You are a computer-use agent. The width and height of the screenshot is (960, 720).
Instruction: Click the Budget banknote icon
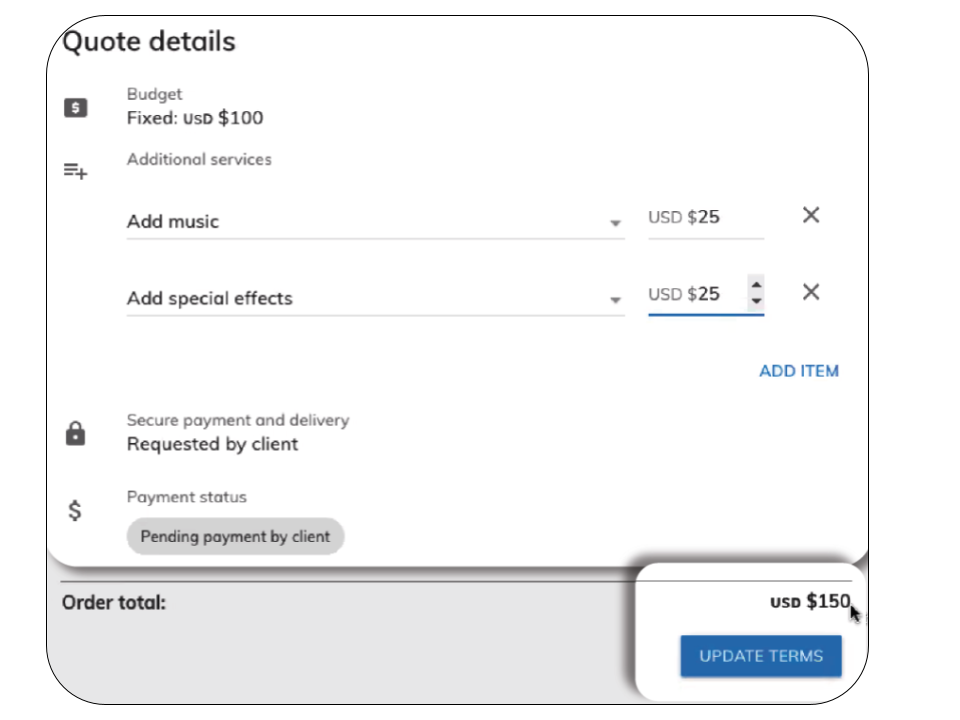click(76, 107)
